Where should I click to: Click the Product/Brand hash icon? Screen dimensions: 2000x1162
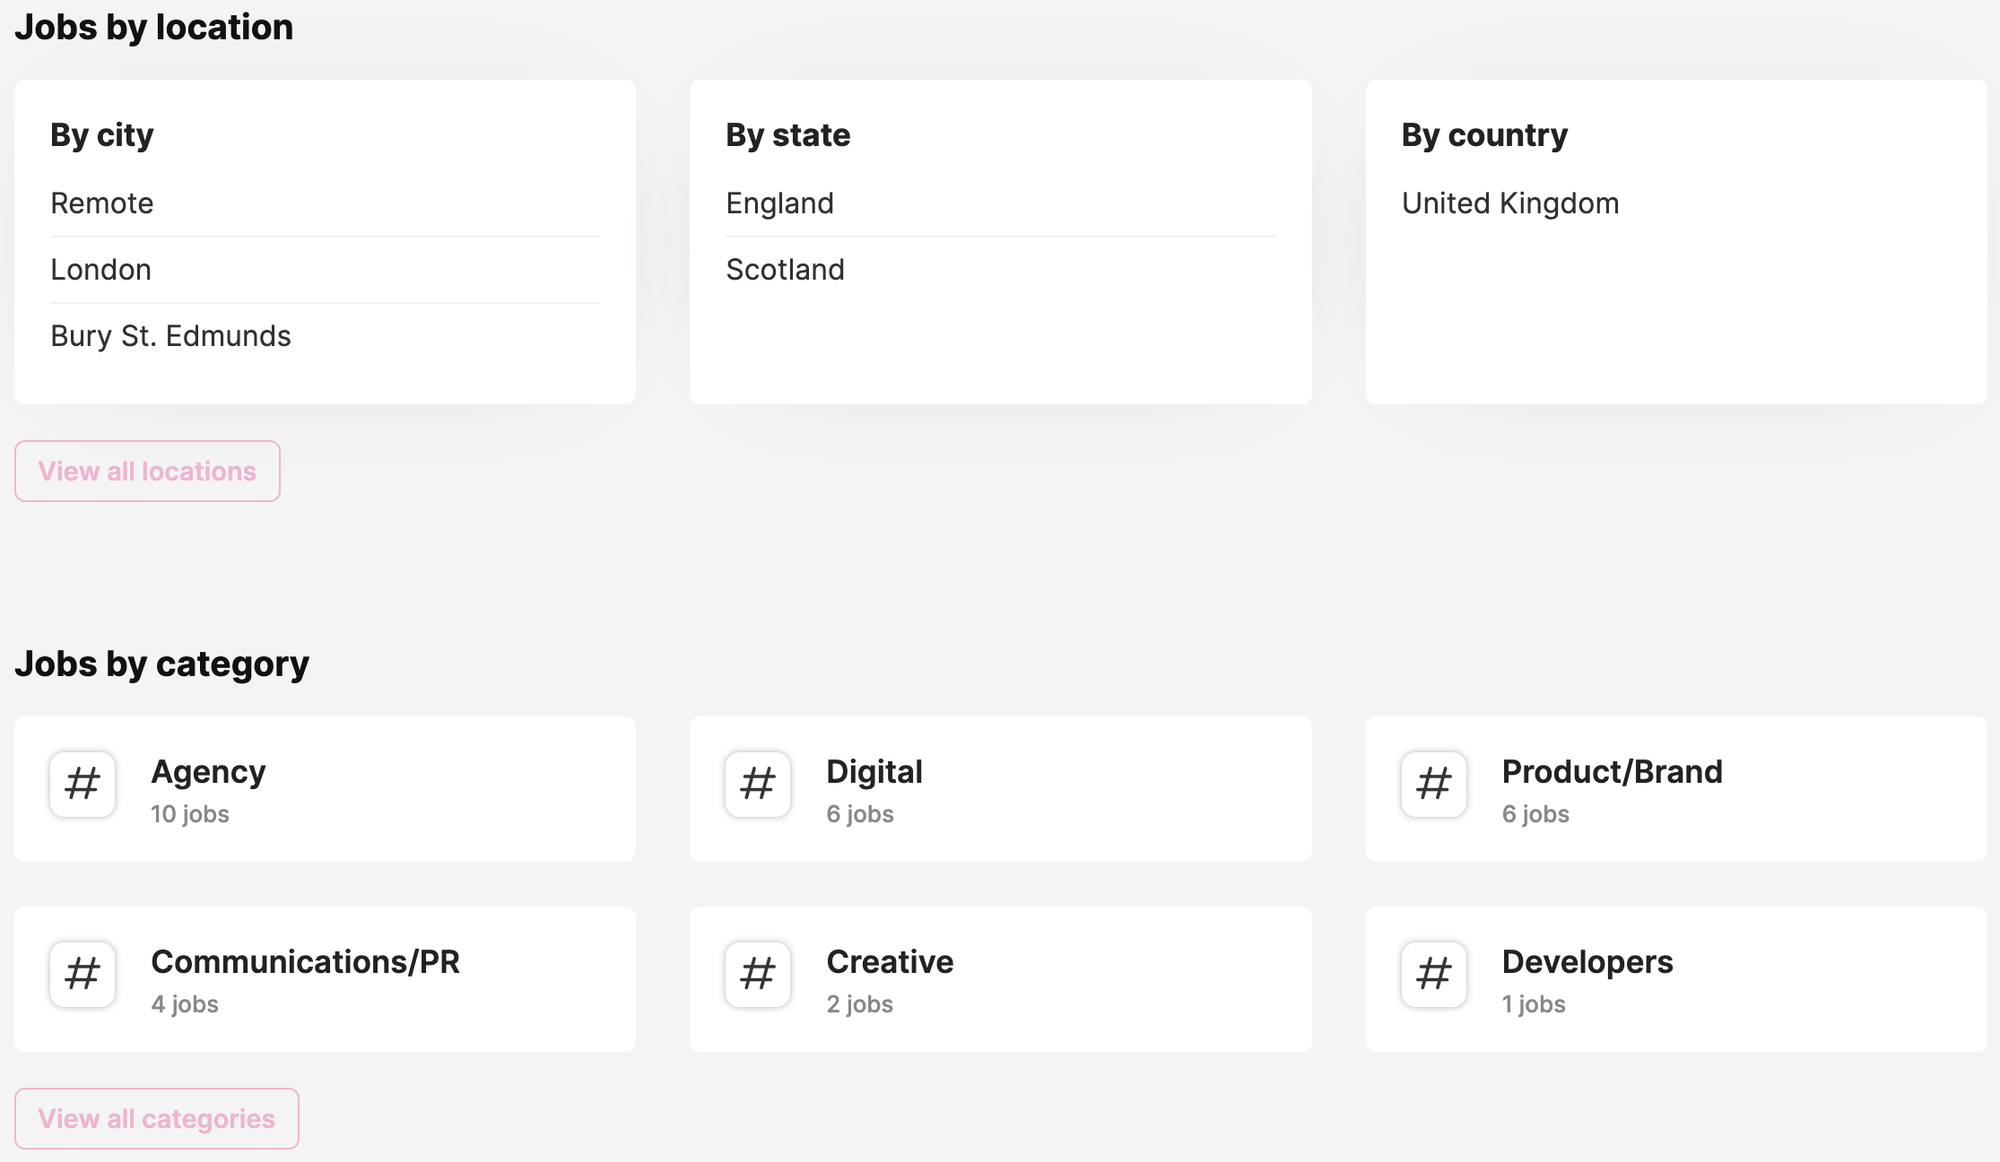(x=1433, y=784)
